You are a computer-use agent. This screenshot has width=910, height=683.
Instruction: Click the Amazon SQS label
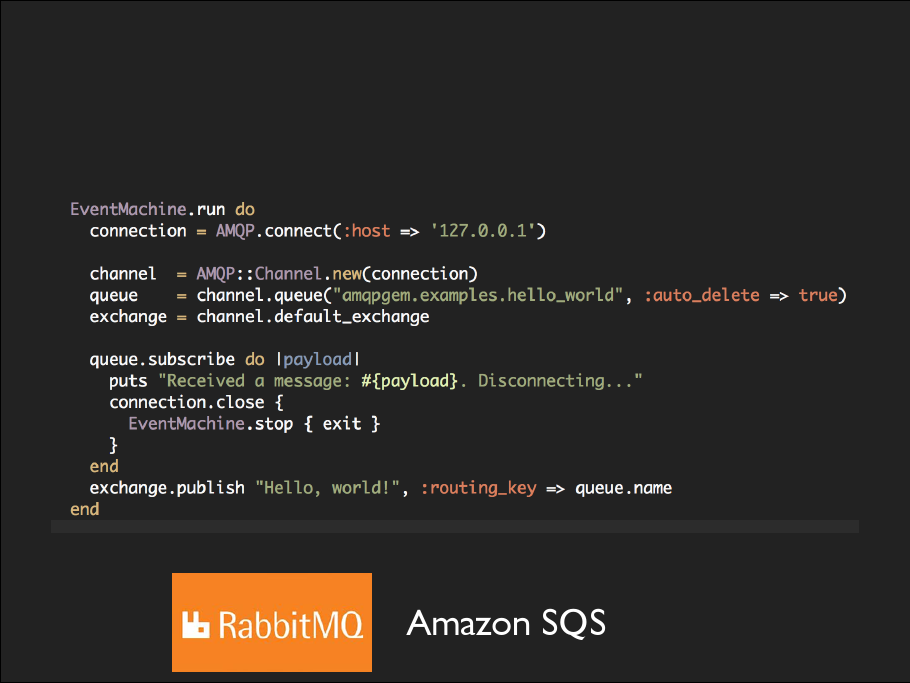pos(506,623)
